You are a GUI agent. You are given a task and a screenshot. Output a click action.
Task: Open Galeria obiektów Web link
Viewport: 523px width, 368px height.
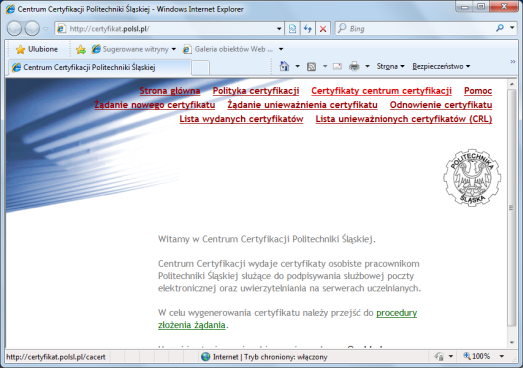pos(228,49)
